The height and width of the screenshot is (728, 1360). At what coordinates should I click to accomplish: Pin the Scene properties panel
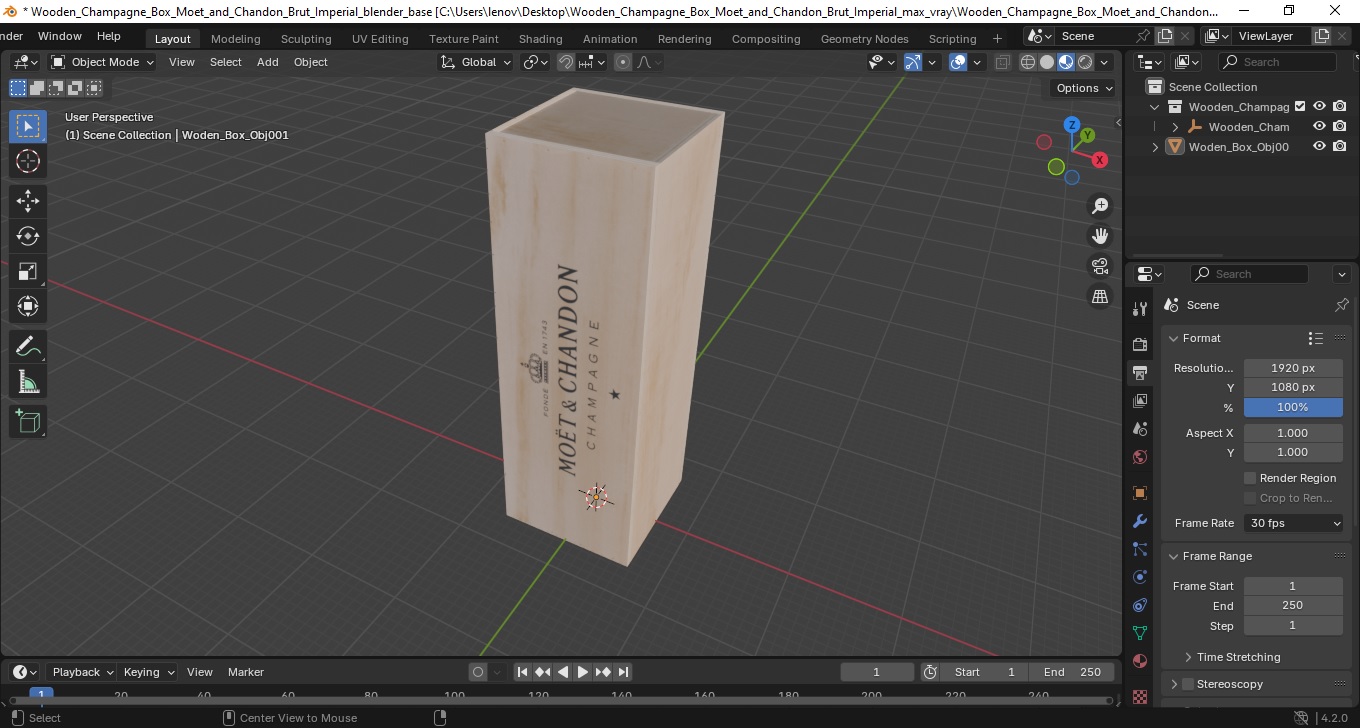pyautogui.click(x=1341, y=305)
